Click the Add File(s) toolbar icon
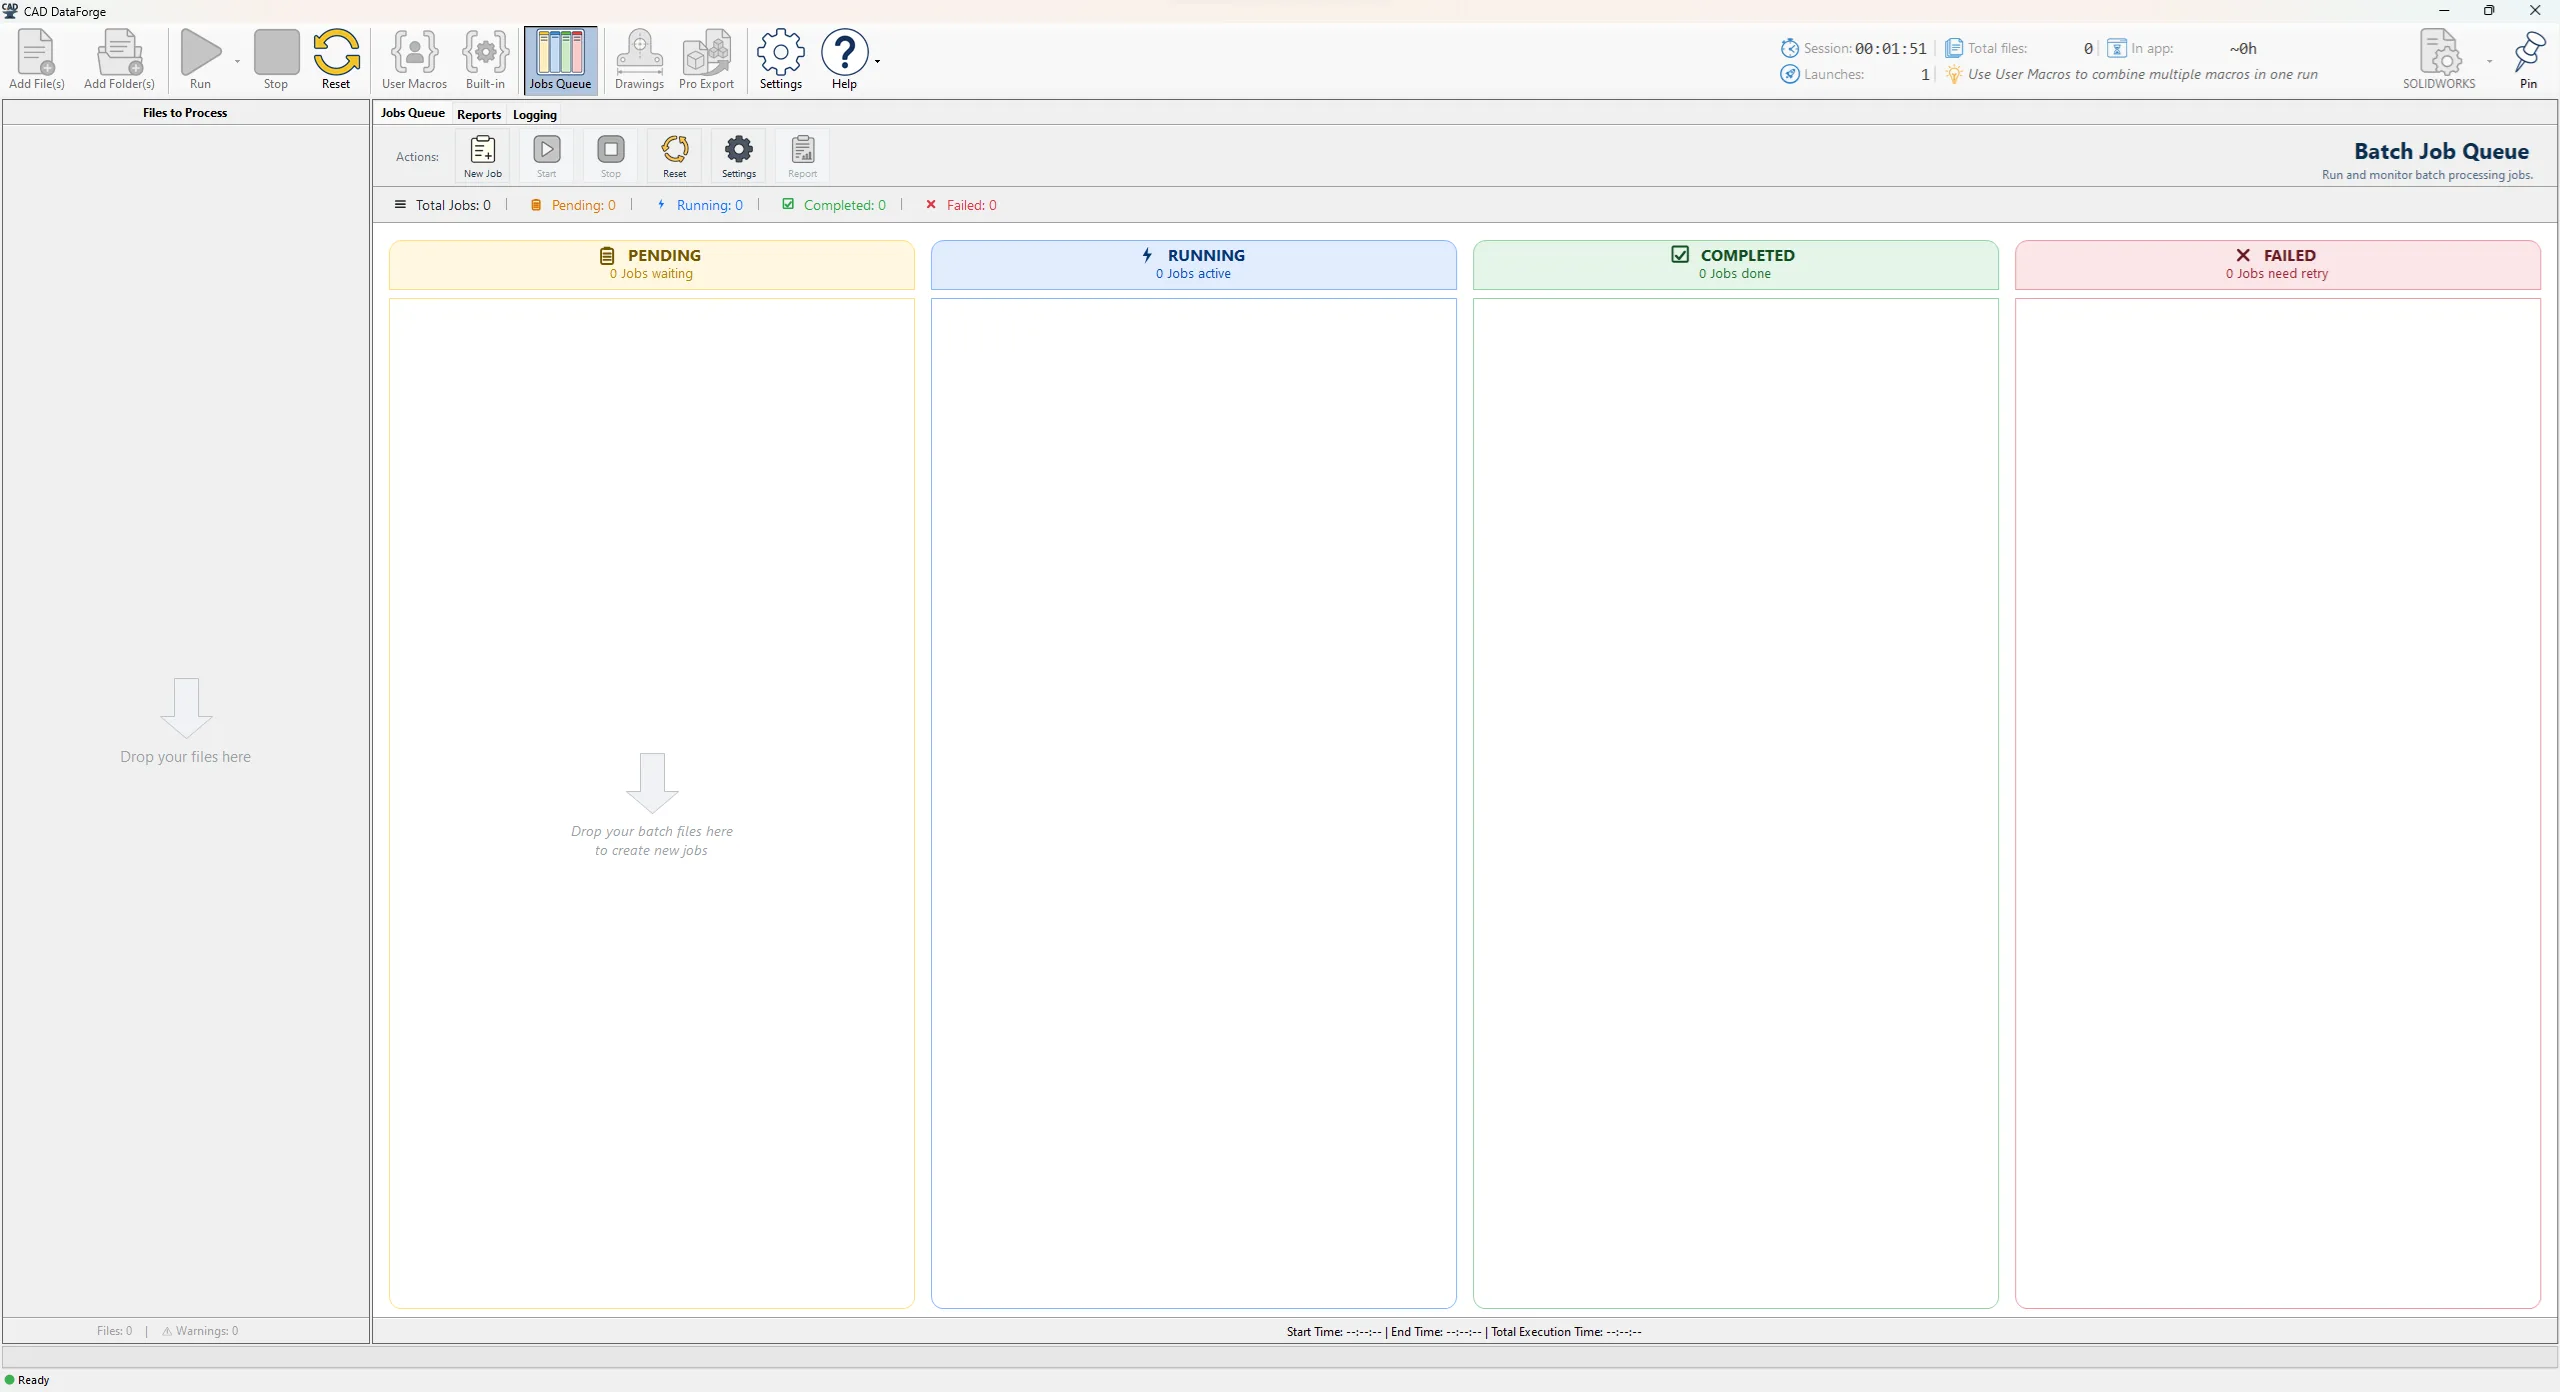Image resolution: width=2560 pixels, height=1392 pixels. click(x=36, y=52)
